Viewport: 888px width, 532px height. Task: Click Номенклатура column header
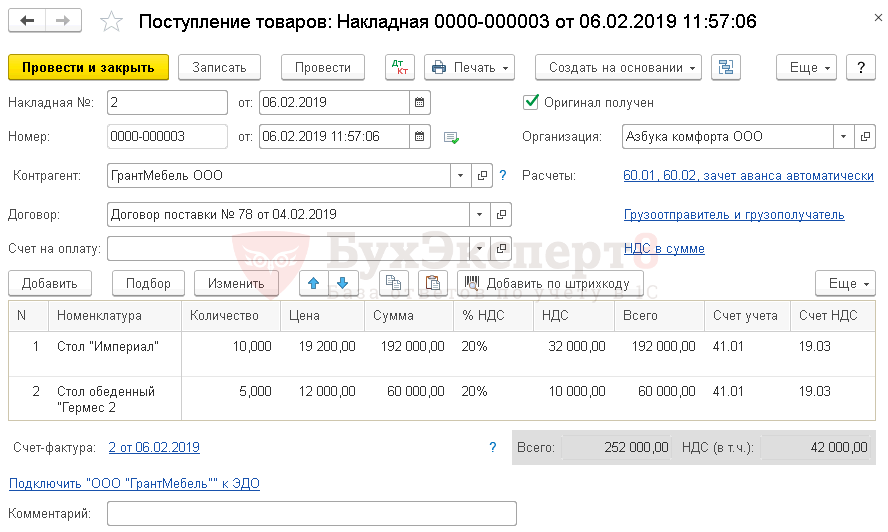[x=115, y=316]
